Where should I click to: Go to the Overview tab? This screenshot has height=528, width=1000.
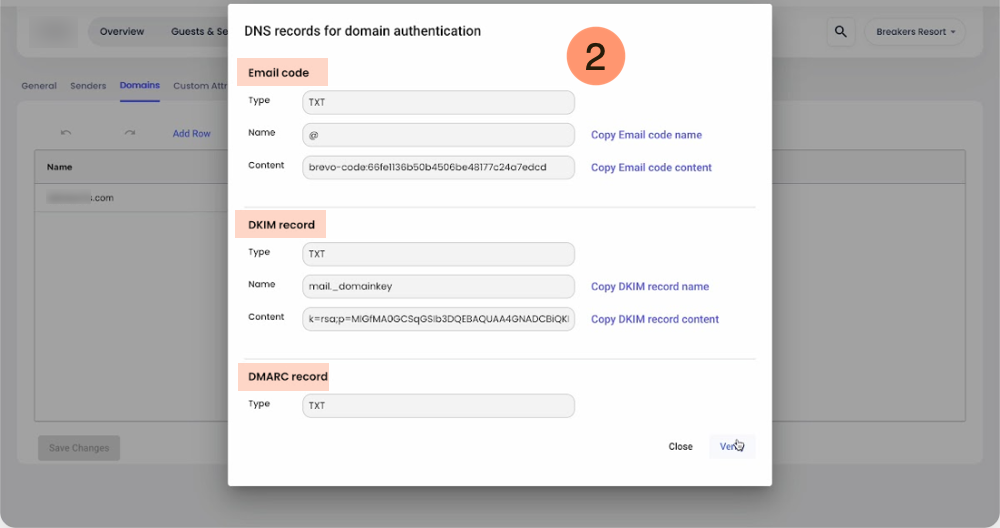[x=122, y=32]
